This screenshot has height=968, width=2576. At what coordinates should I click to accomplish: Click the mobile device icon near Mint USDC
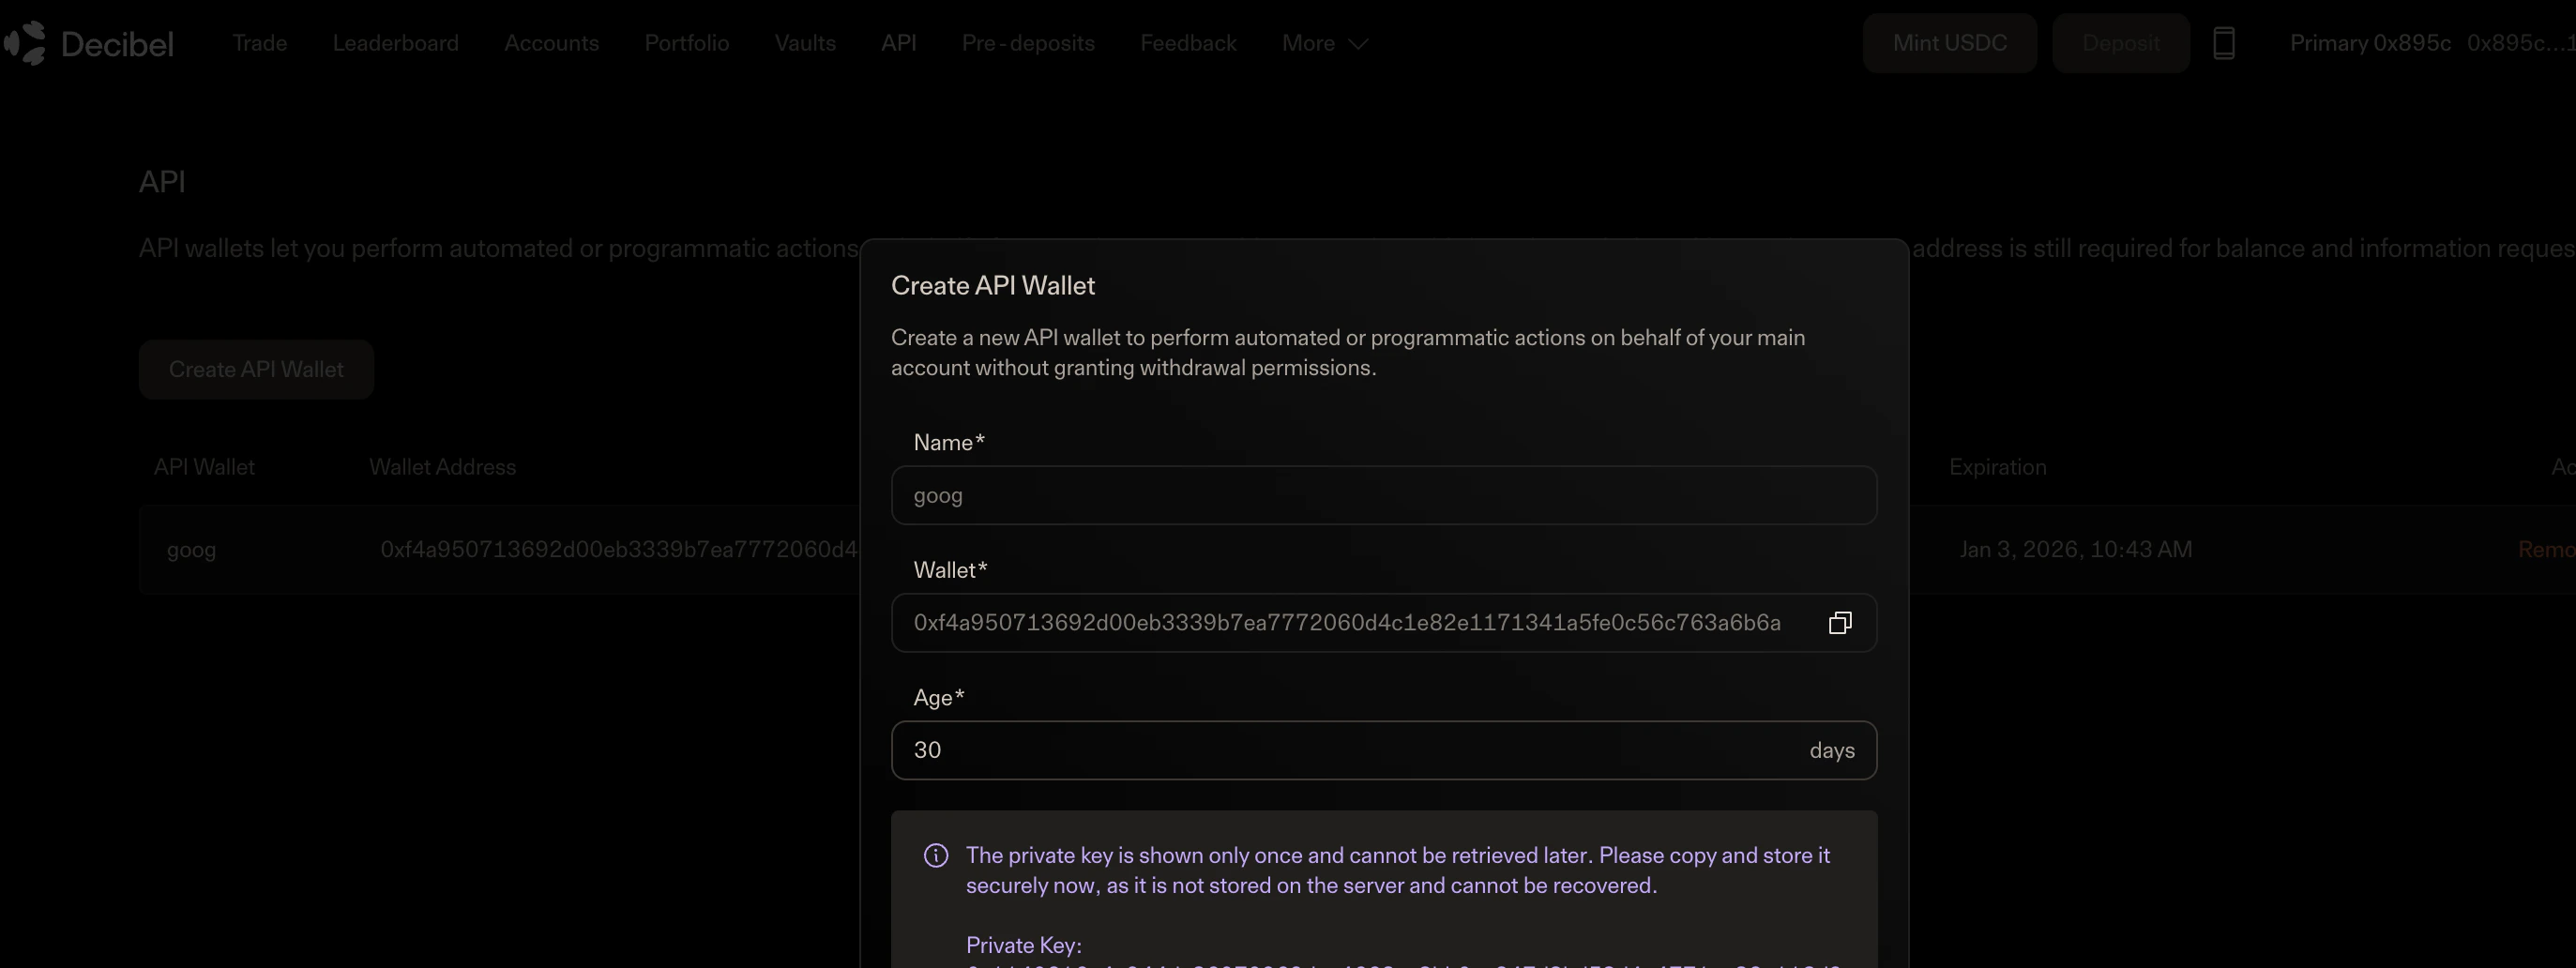pos(2224,42)
